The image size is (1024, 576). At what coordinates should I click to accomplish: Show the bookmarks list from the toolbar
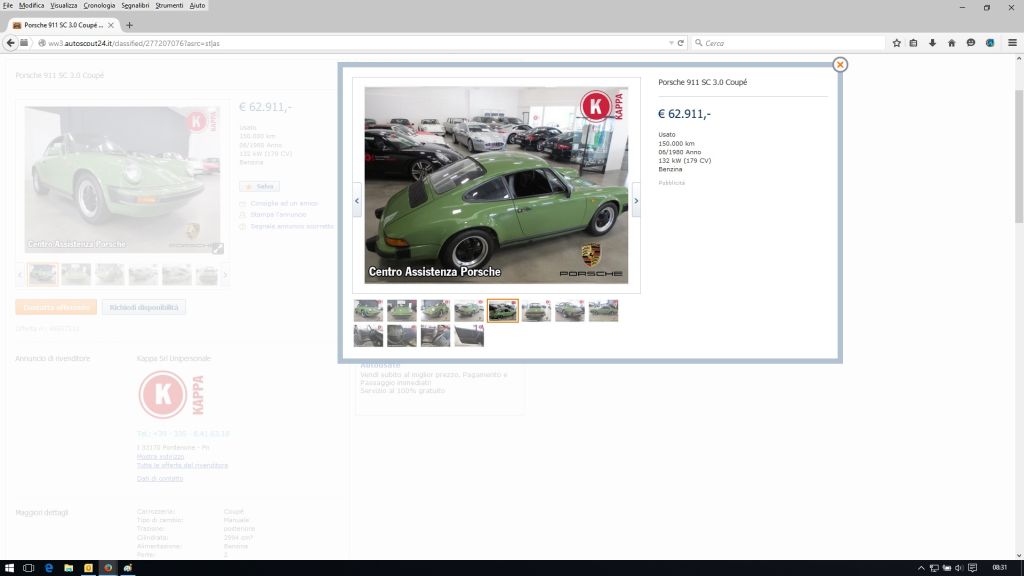point(914,43)
